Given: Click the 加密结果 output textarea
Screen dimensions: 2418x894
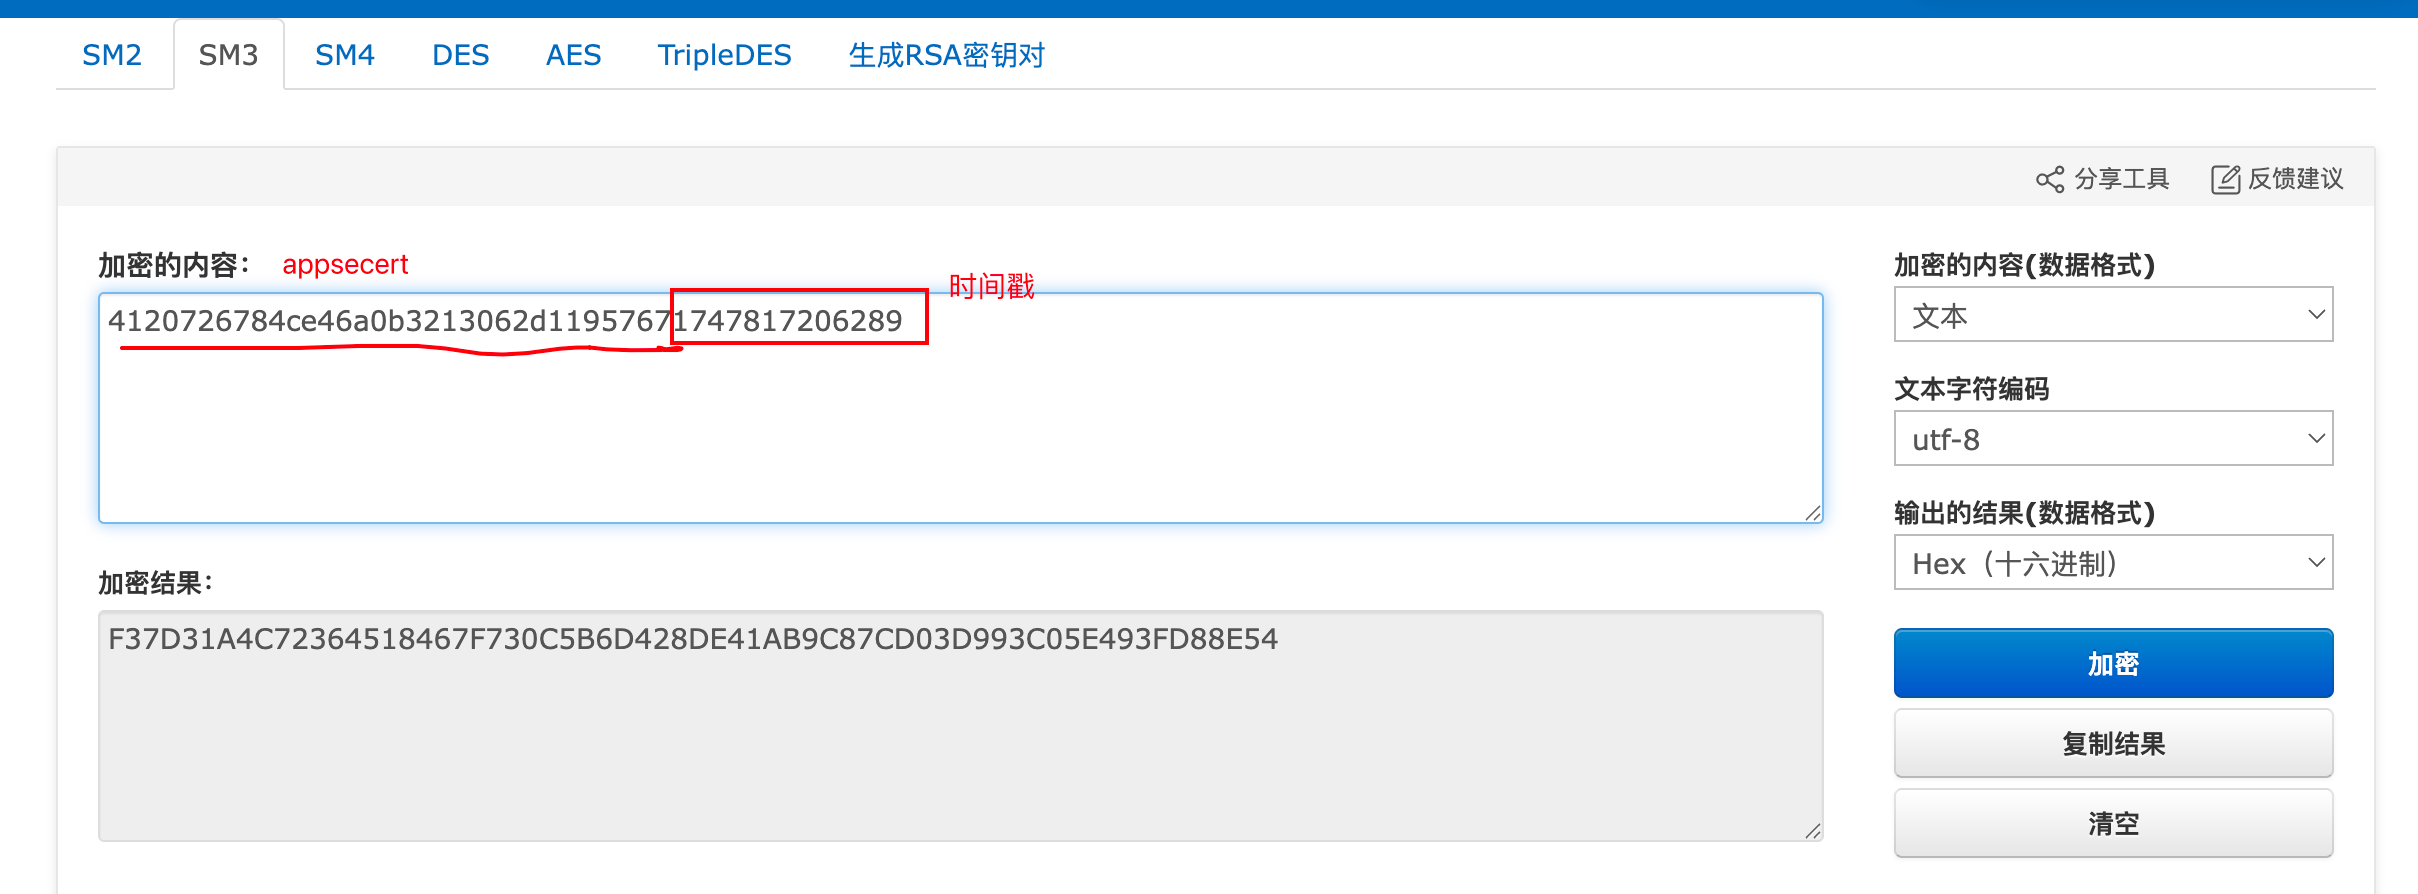Looking at the screenshot, I should pyautogui.click(x=961, y=726).
